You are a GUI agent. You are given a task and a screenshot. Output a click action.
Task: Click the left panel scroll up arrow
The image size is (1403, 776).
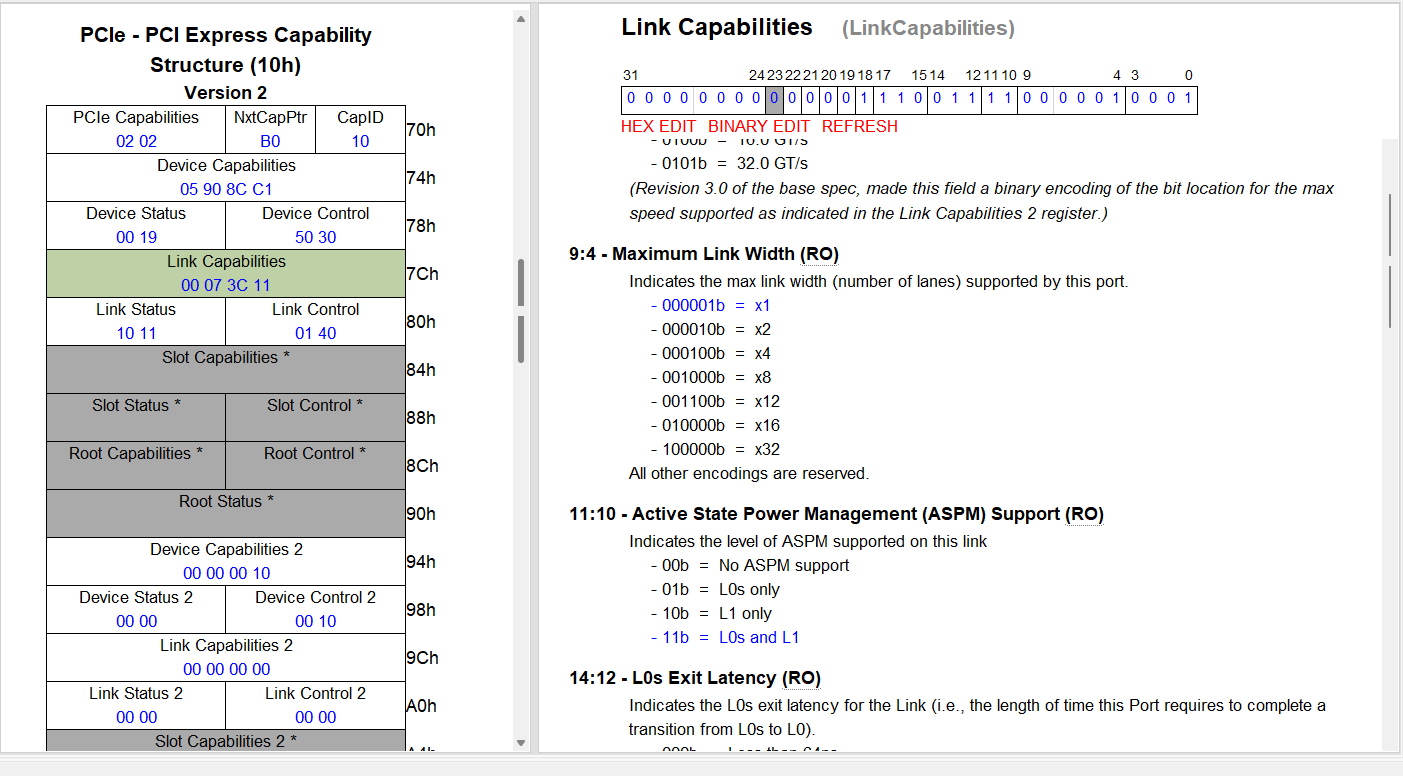click(521, 19)
